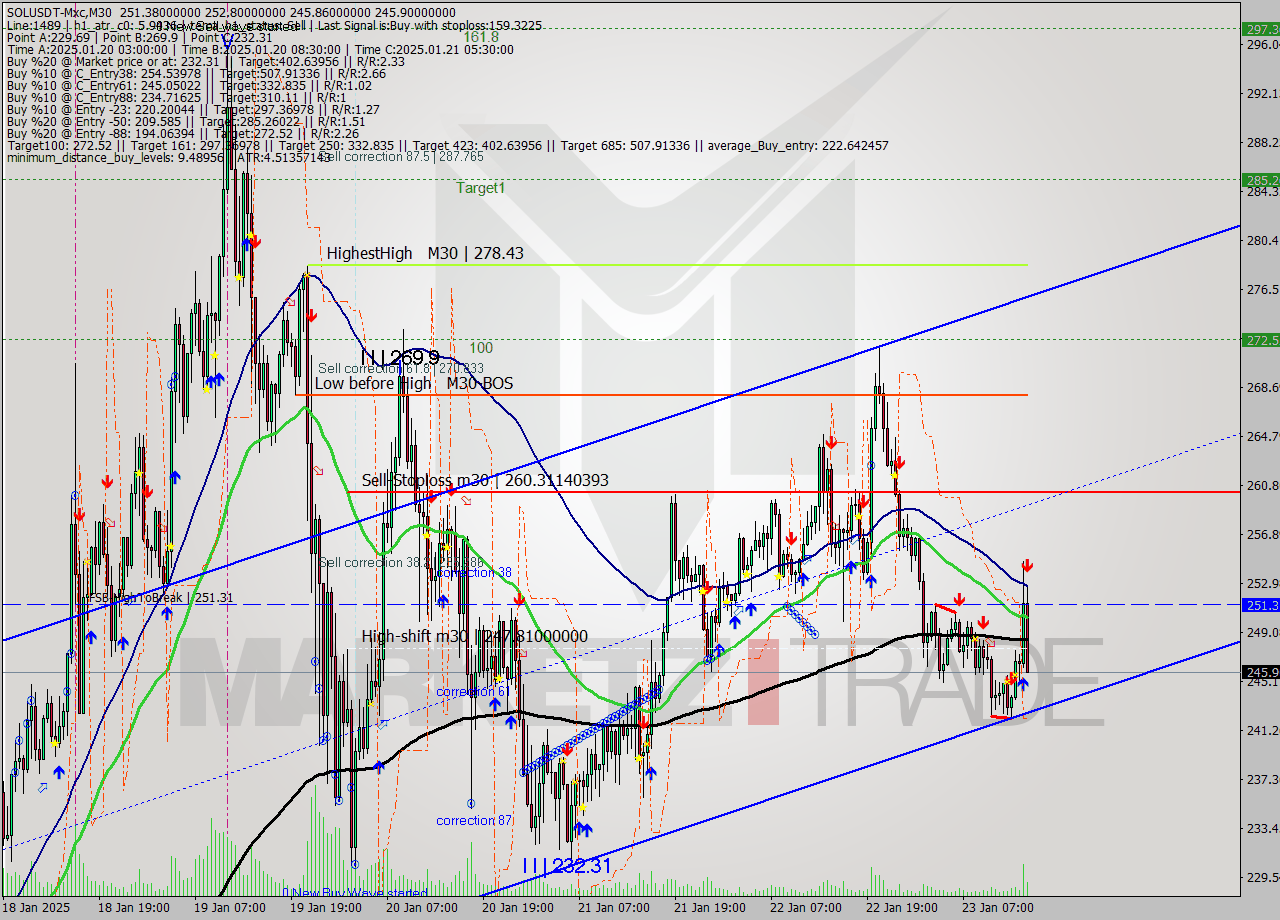Click the green 285.2 price tag
This screenshot has height=920, width=1280.
pyautogui.click(x=1260, y=180)
